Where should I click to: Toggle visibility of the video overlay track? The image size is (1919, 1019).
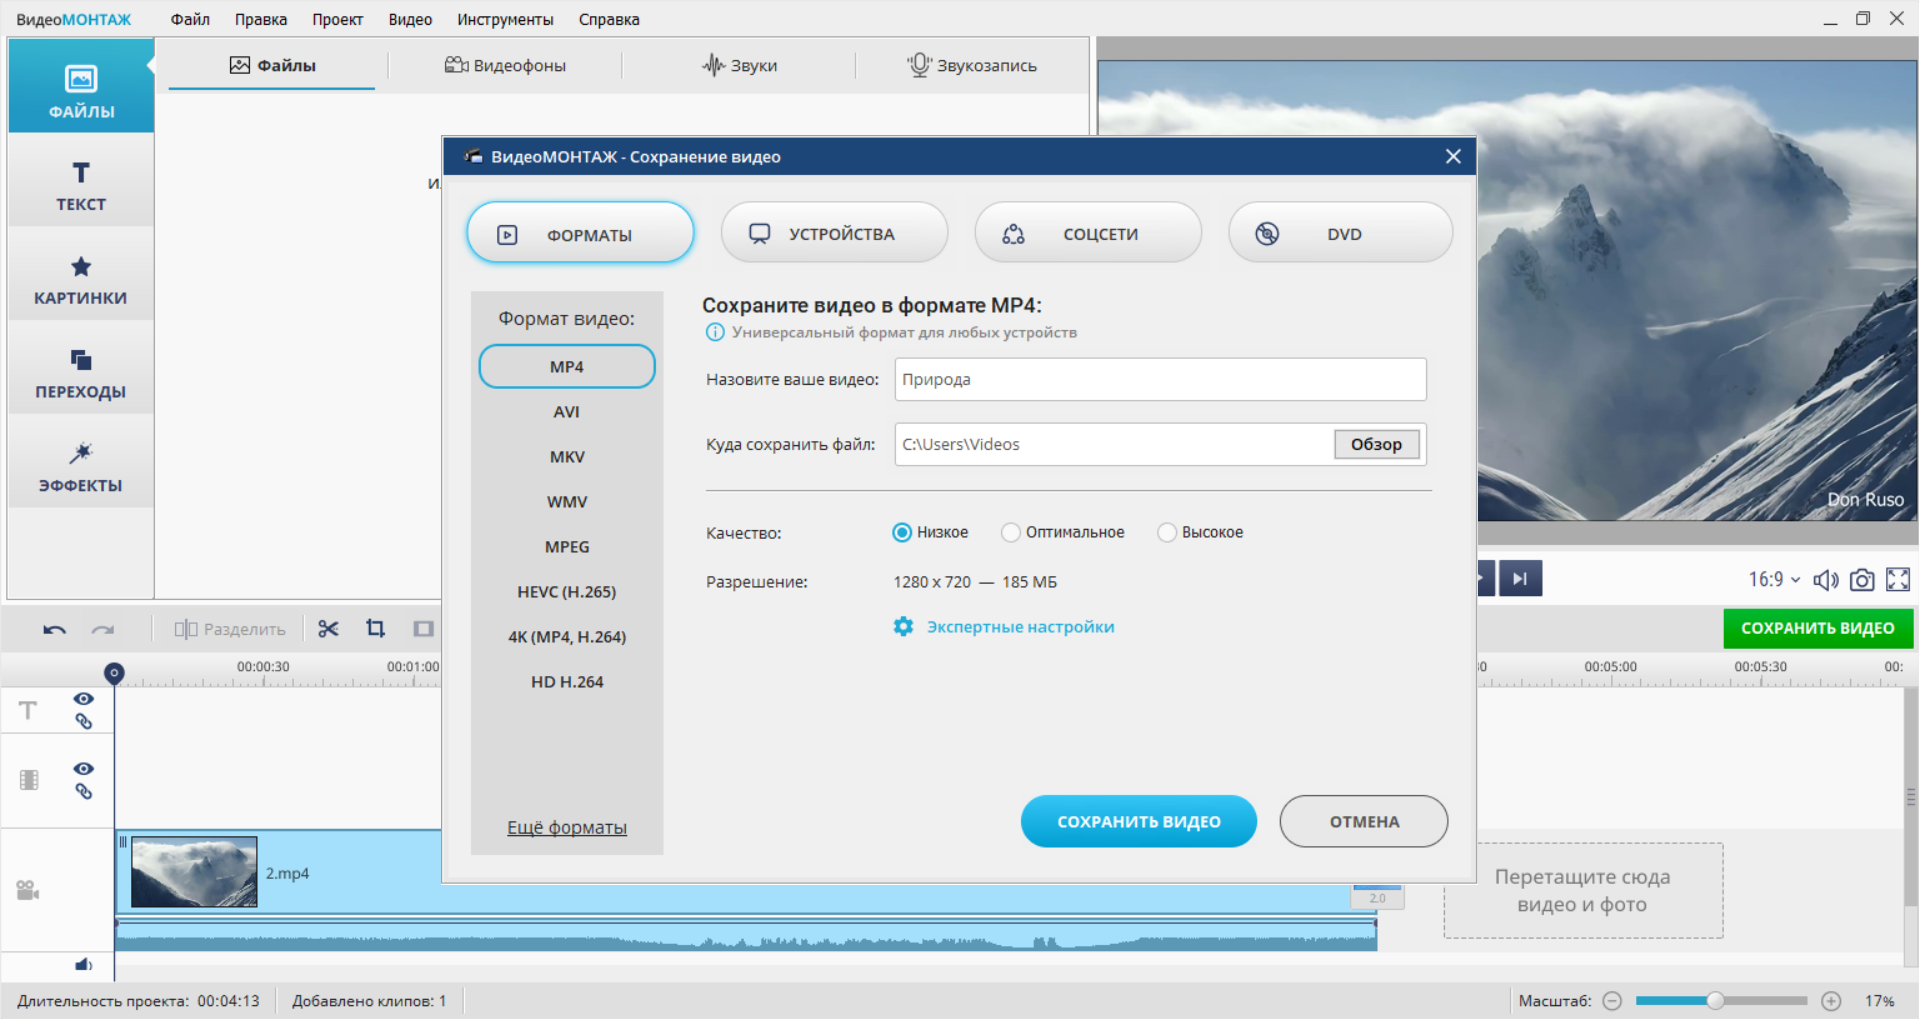click(84, 768)
